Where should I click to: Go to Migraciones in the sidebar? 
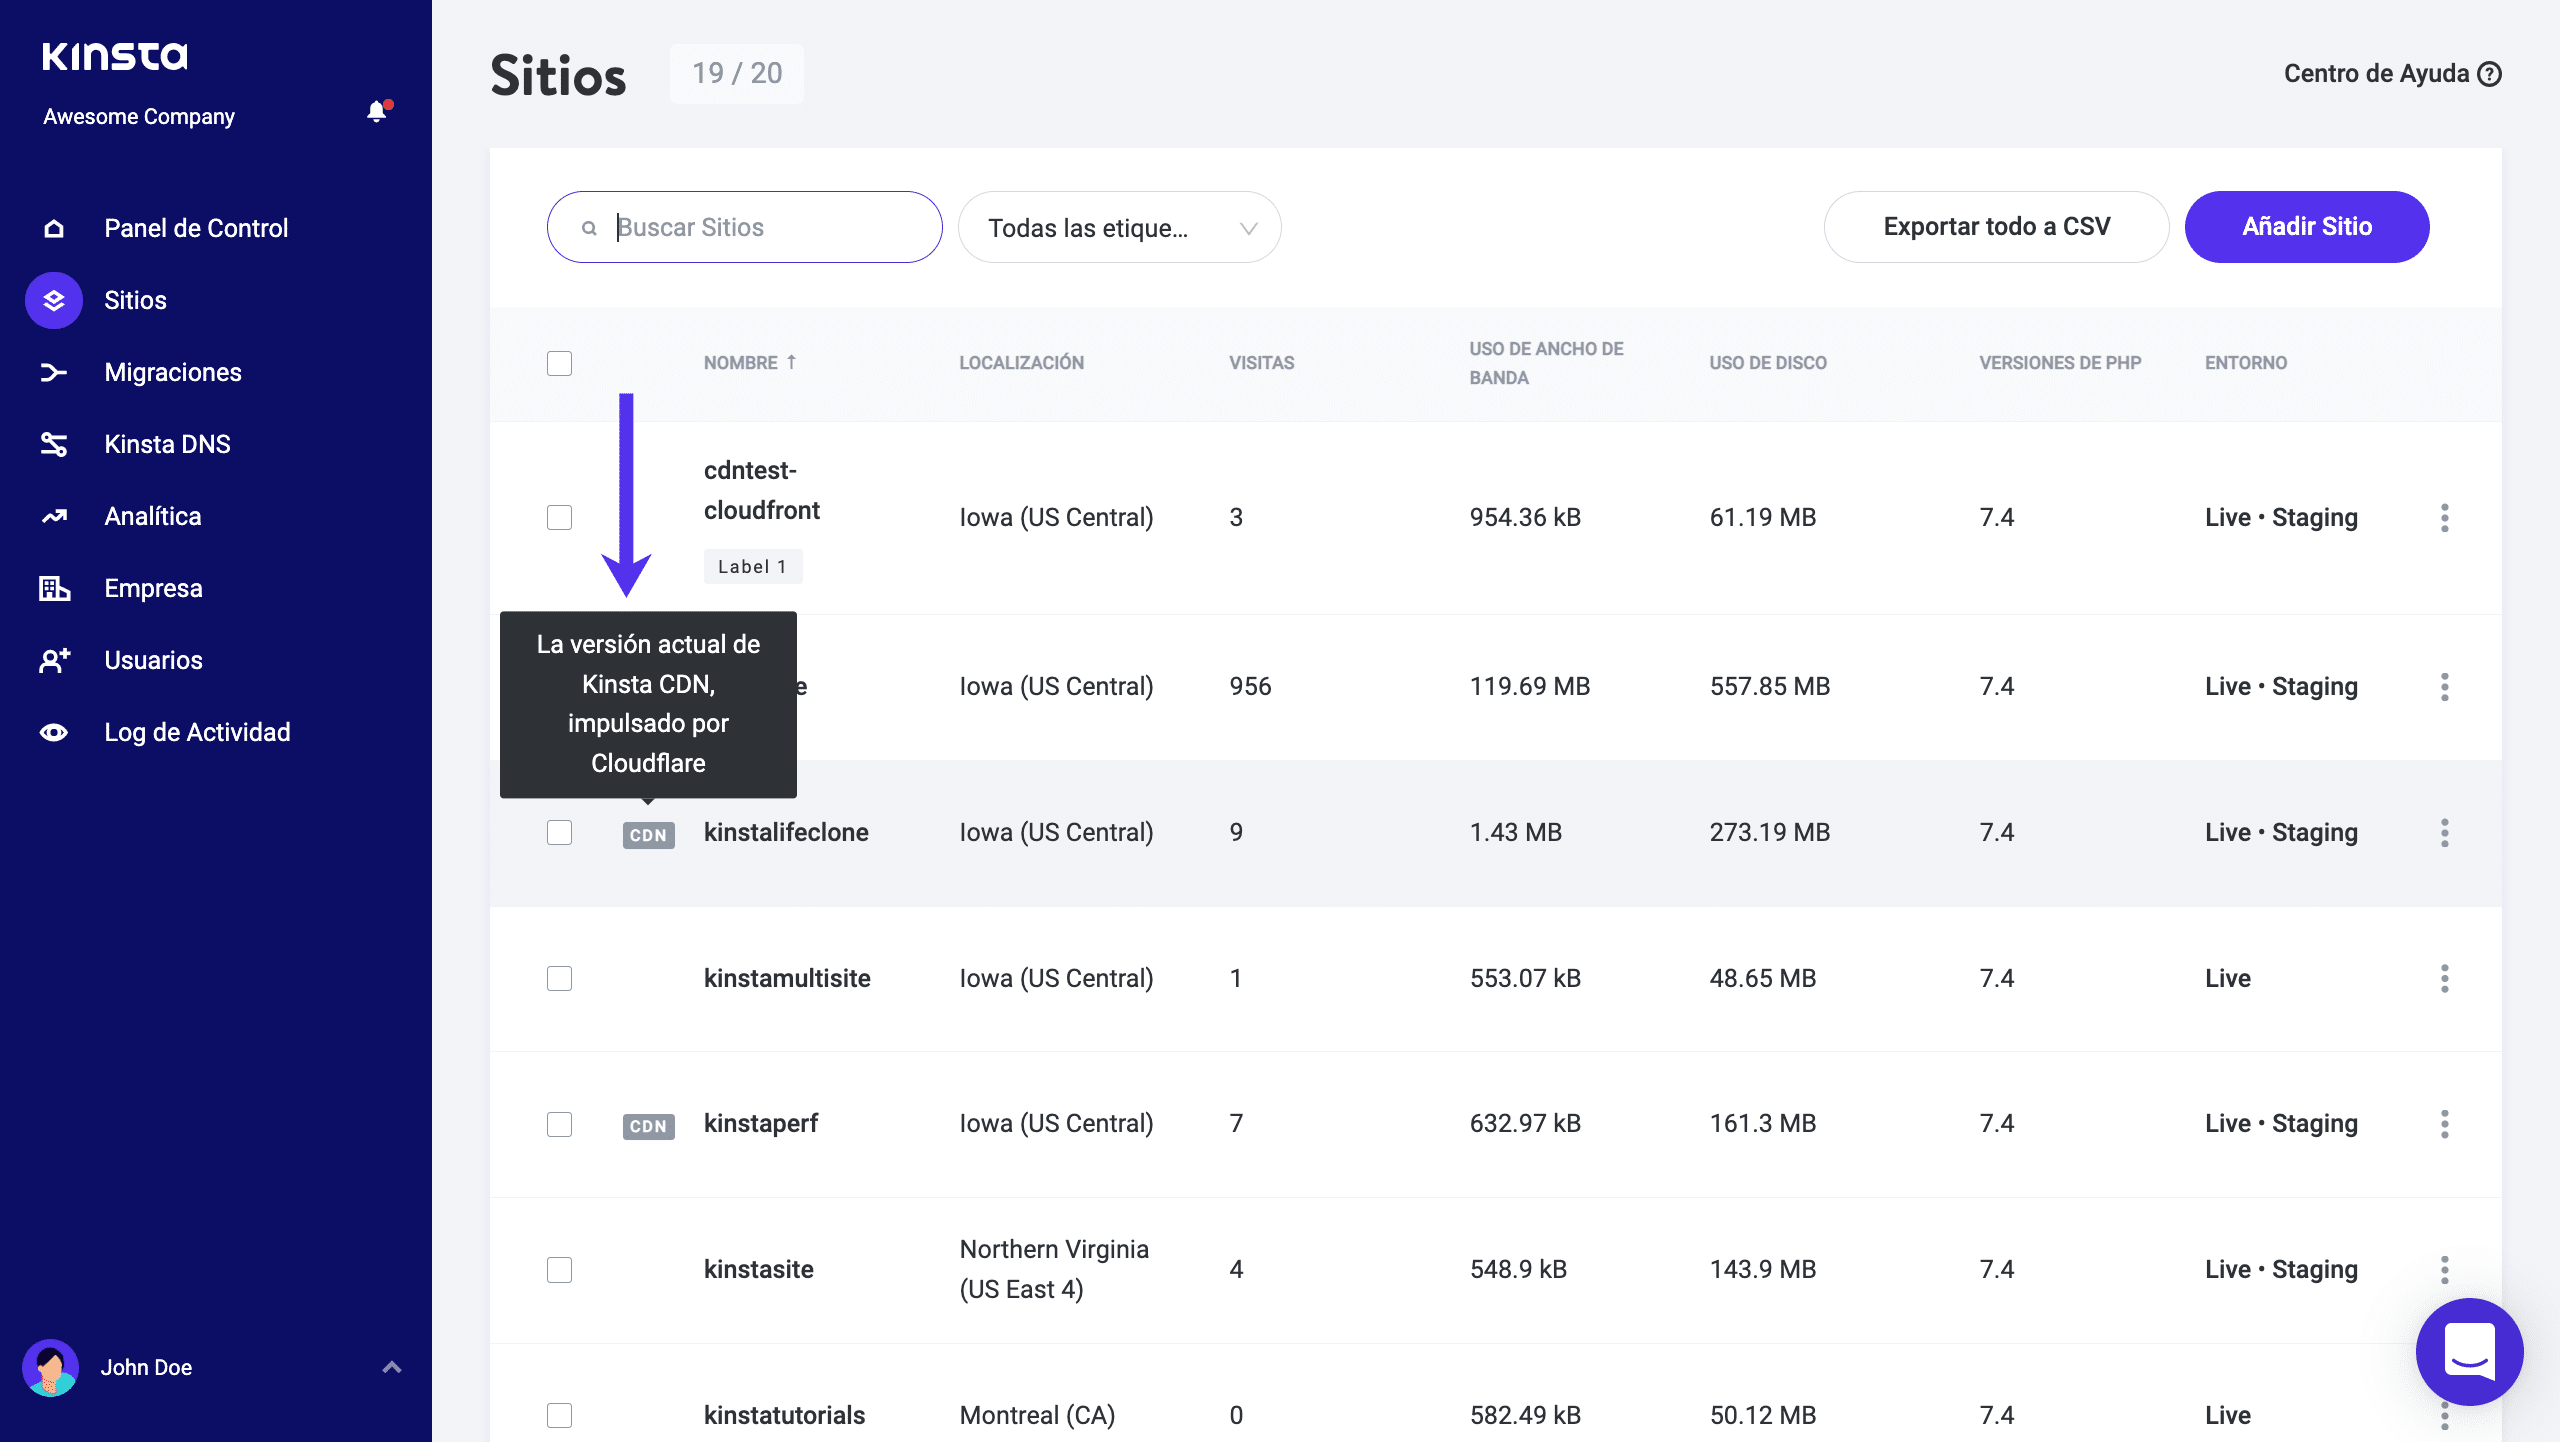tap(172, 372)
